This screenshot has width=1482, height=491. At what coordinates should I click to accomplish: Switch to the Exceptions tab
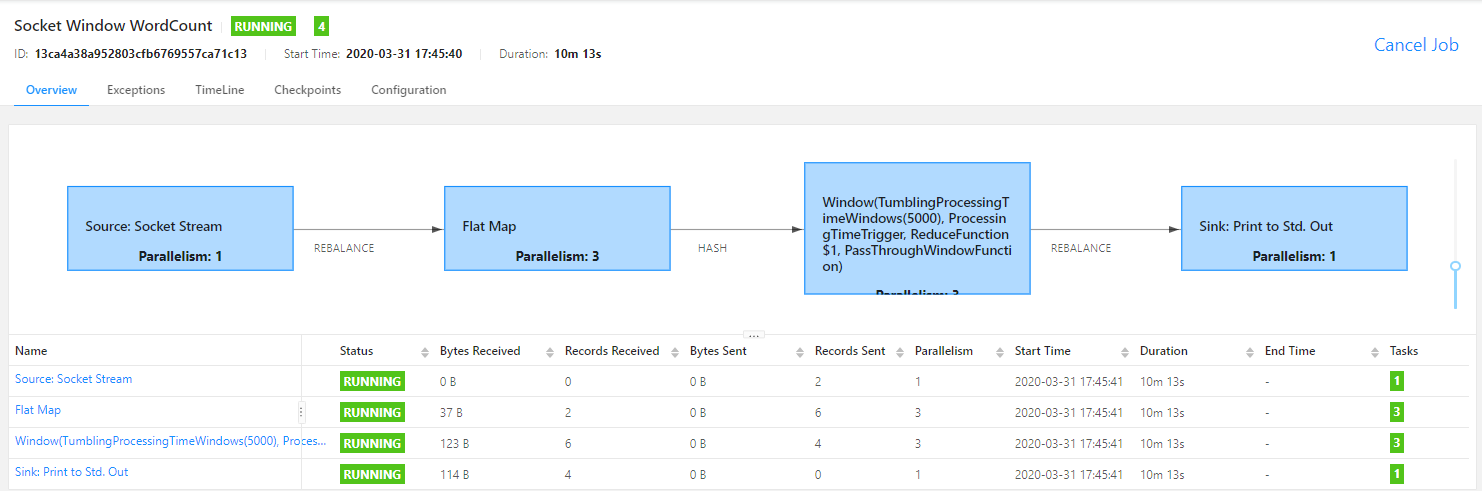click(136, 90)
